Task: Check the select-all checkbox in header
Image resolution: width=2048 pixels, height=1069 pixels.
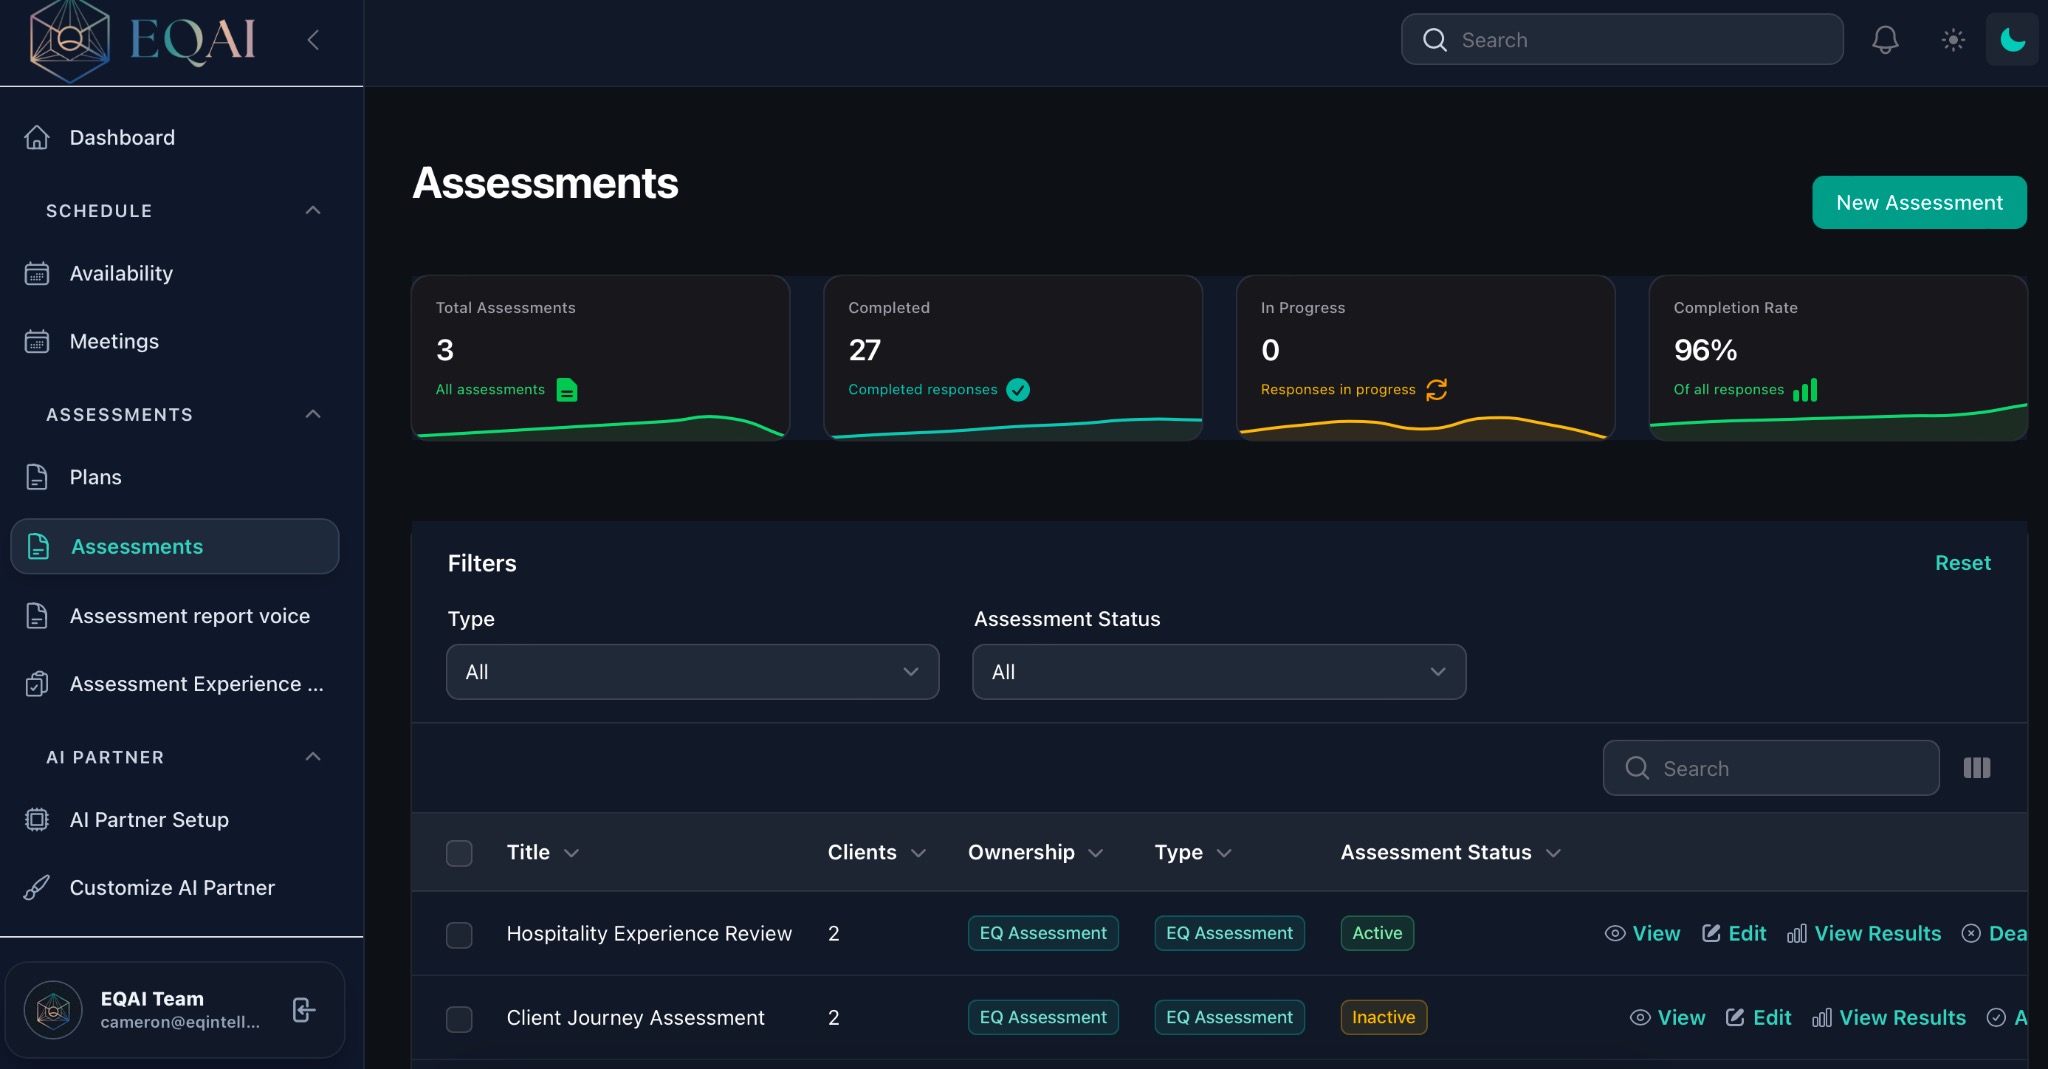Action: 459,853
